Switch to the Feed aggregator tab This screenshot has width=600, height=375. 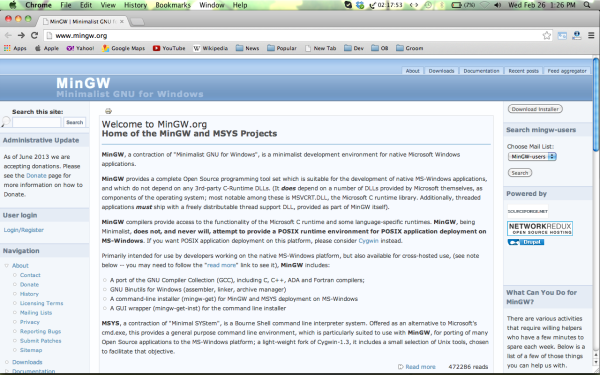[567, 71]
